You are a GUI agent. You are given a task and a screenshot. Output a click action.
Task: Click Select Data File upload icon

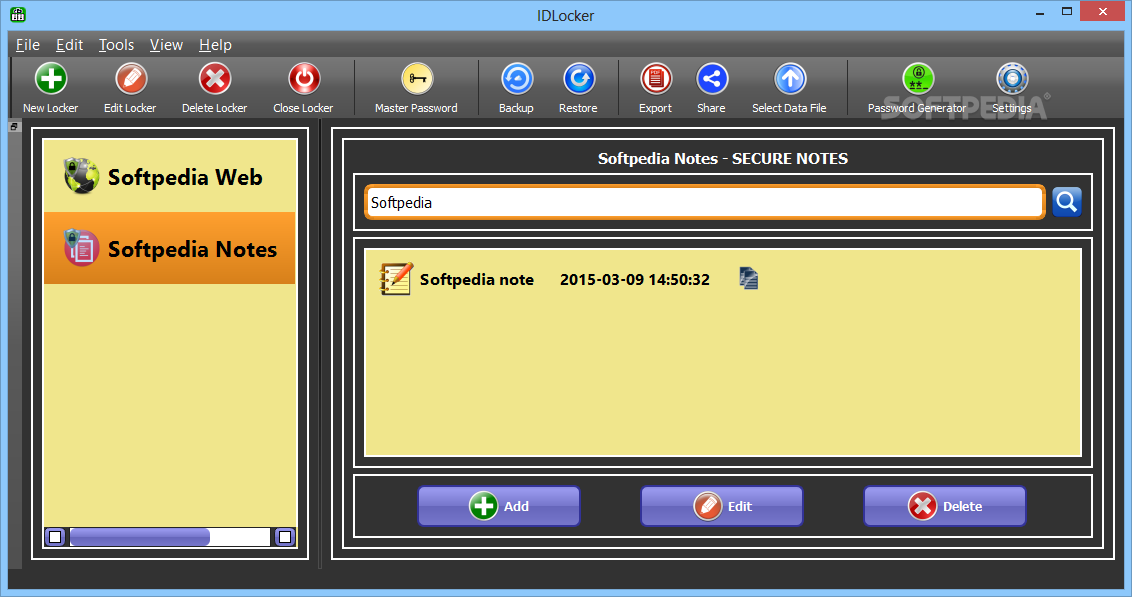point(790,79)
